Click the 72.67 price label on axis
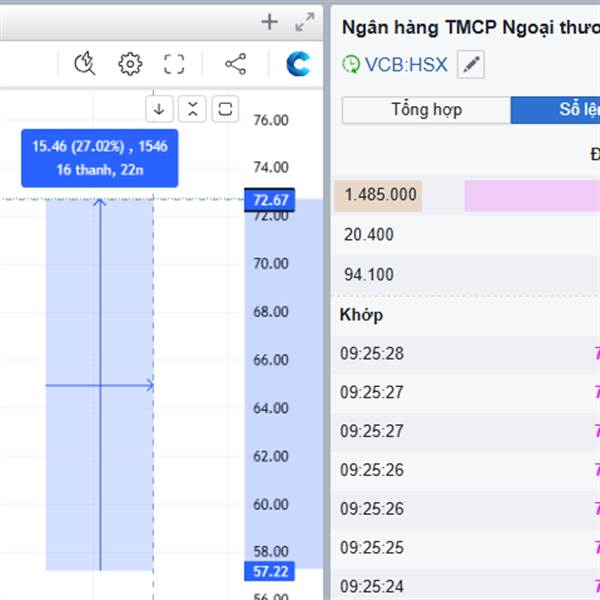The image size is (600, 600). (x=270, y=200)
